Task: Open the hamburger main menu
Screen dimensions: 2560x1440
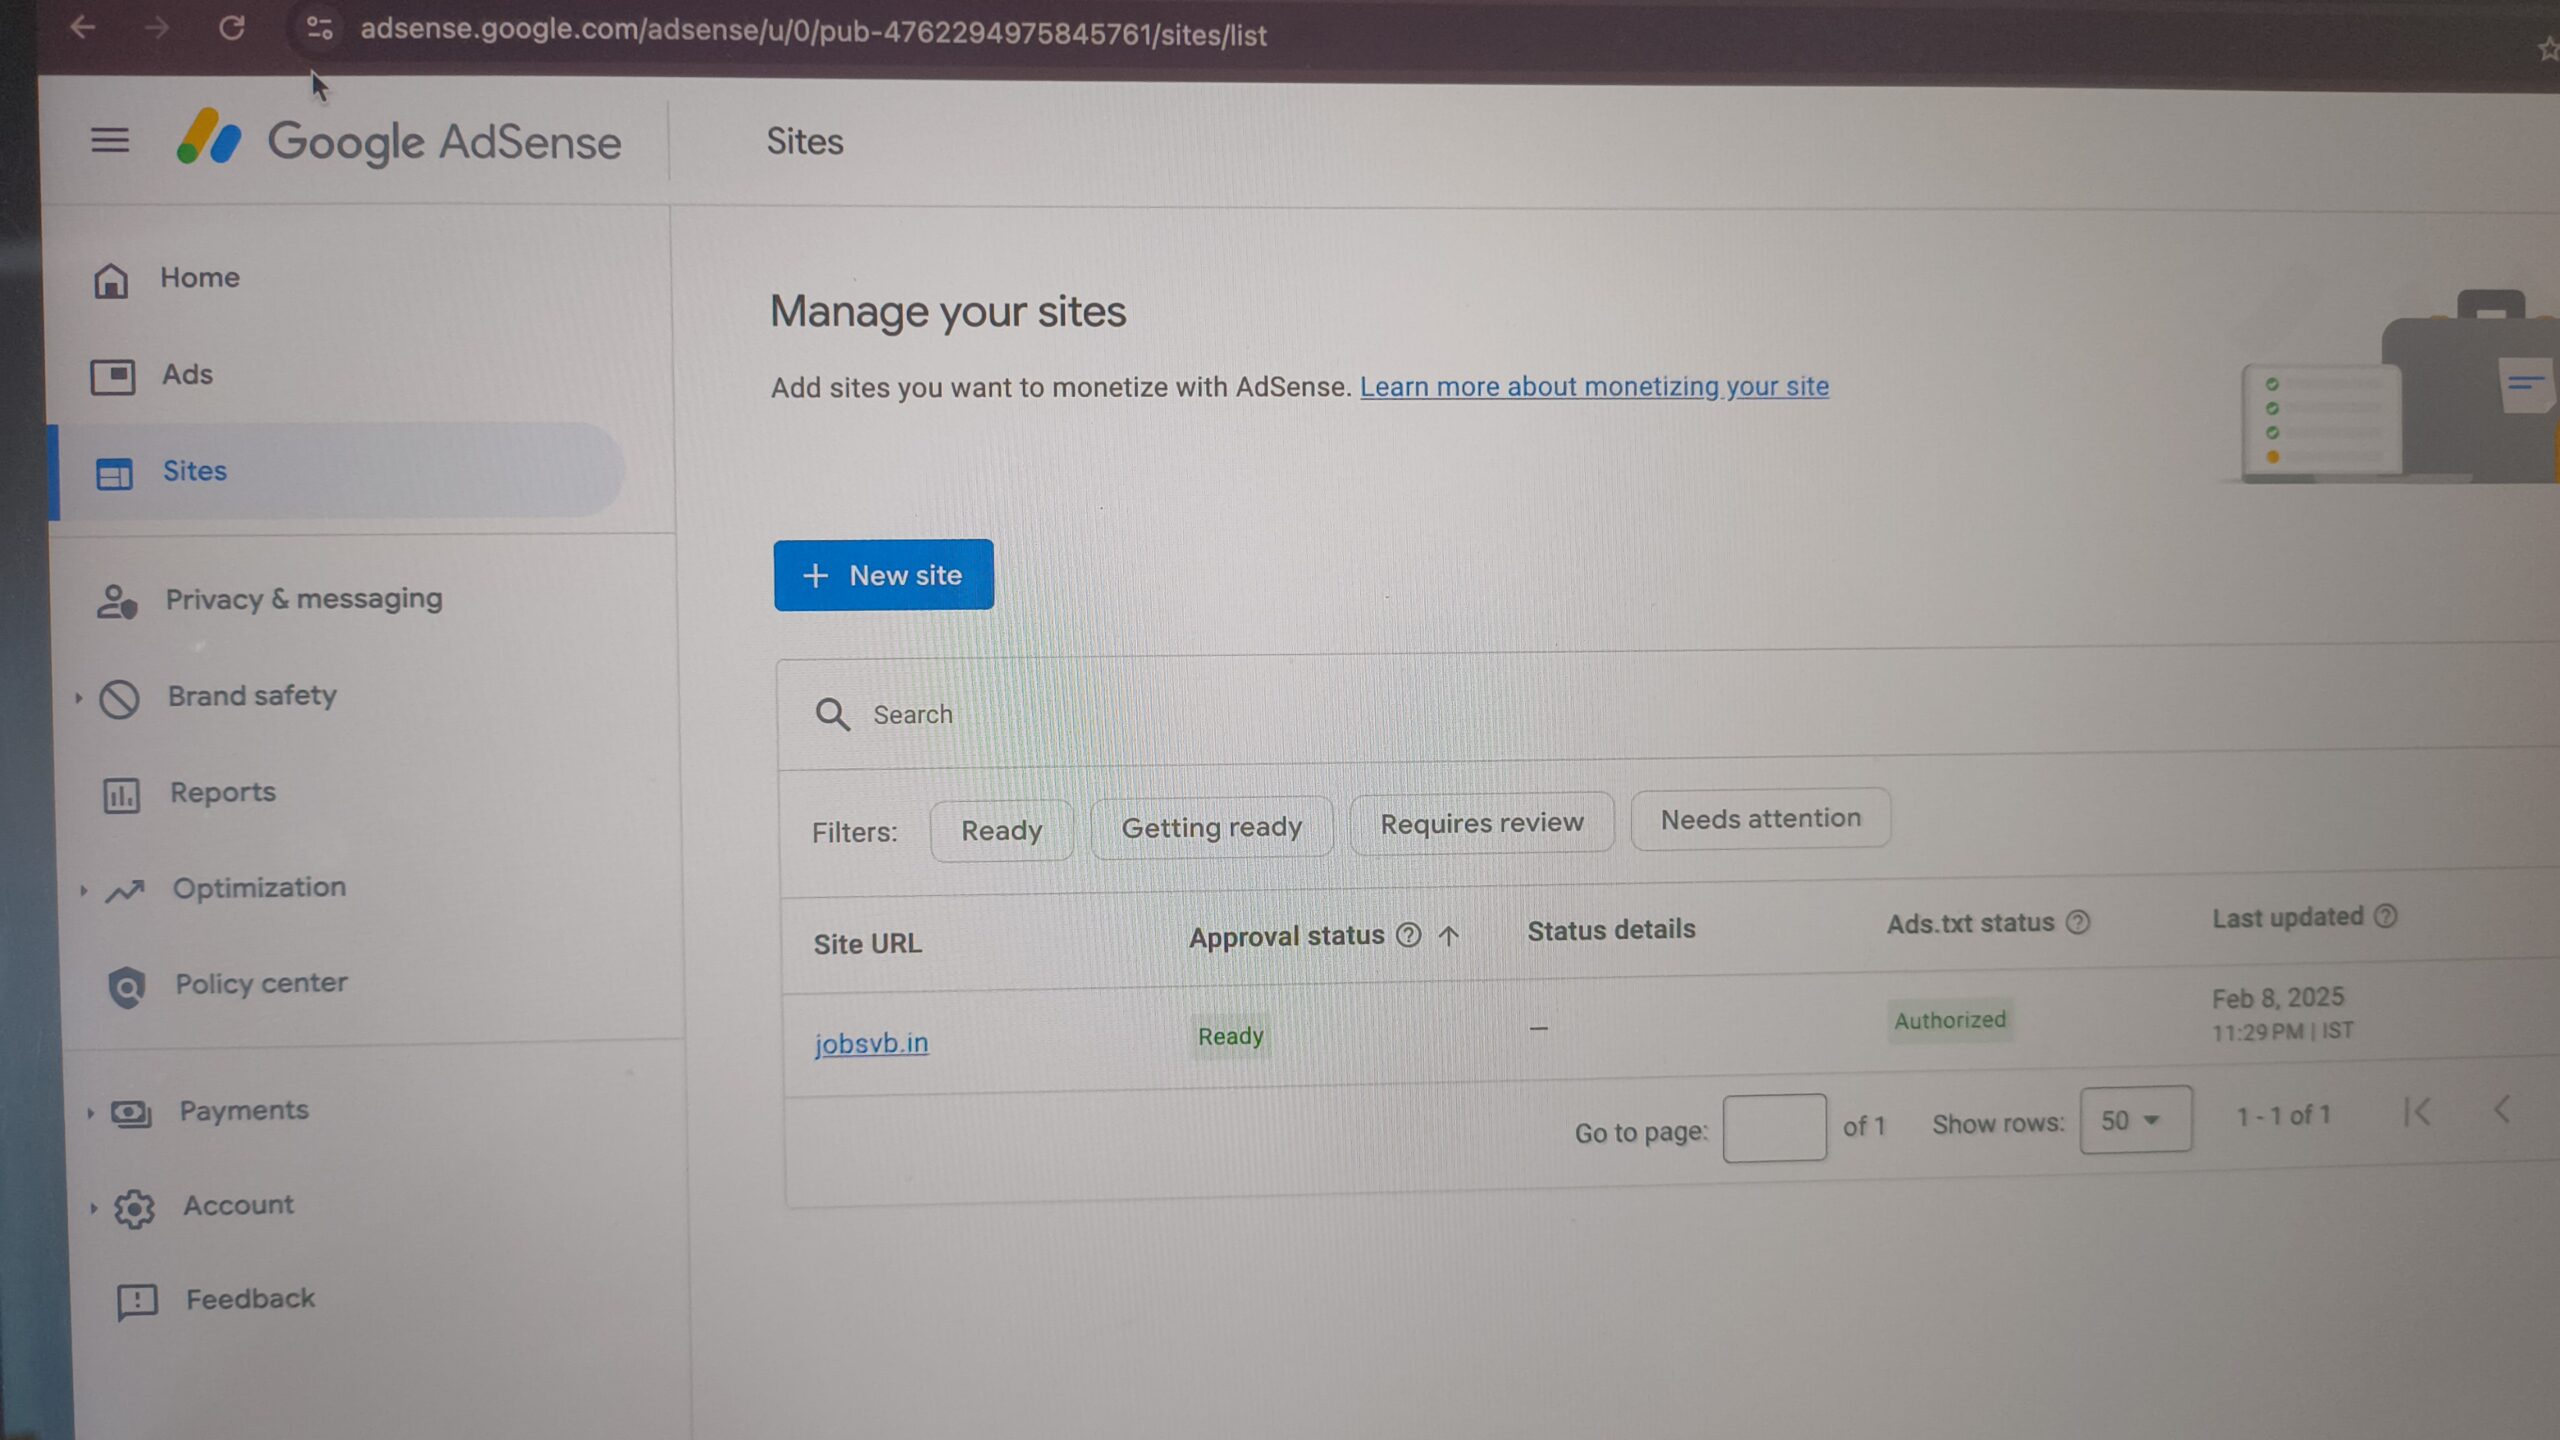Action: [x=110, y=140]
